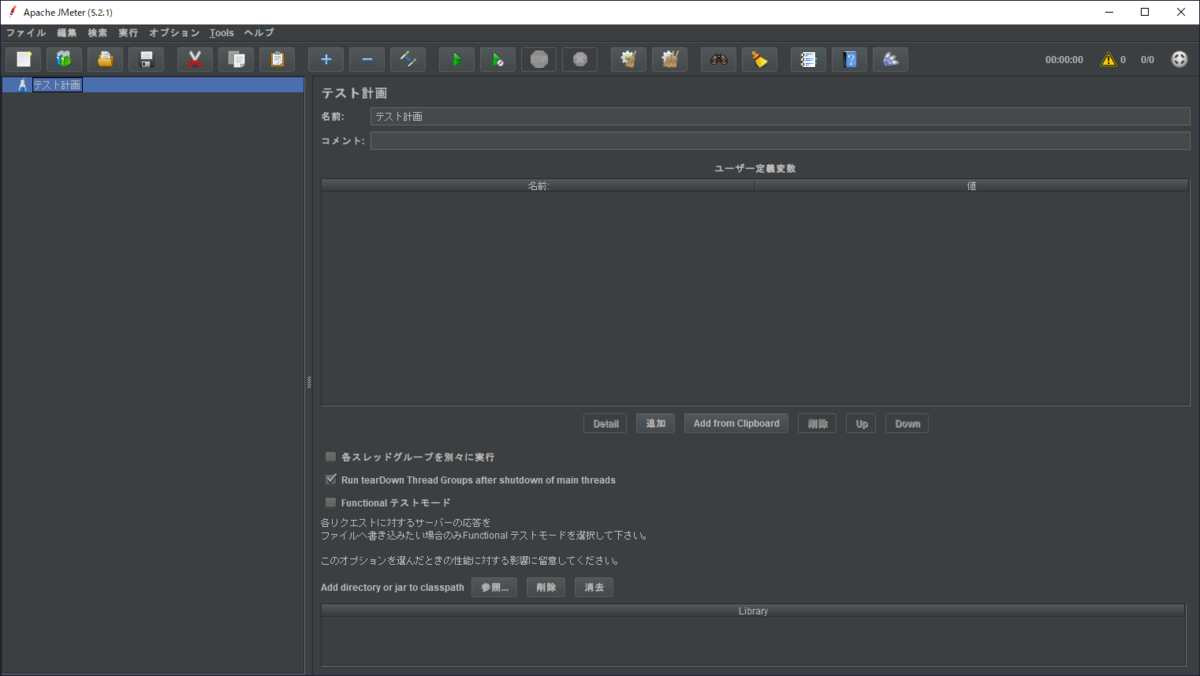Click the 追加 button under variables table
1200x676 pixels.
point(656,424)
